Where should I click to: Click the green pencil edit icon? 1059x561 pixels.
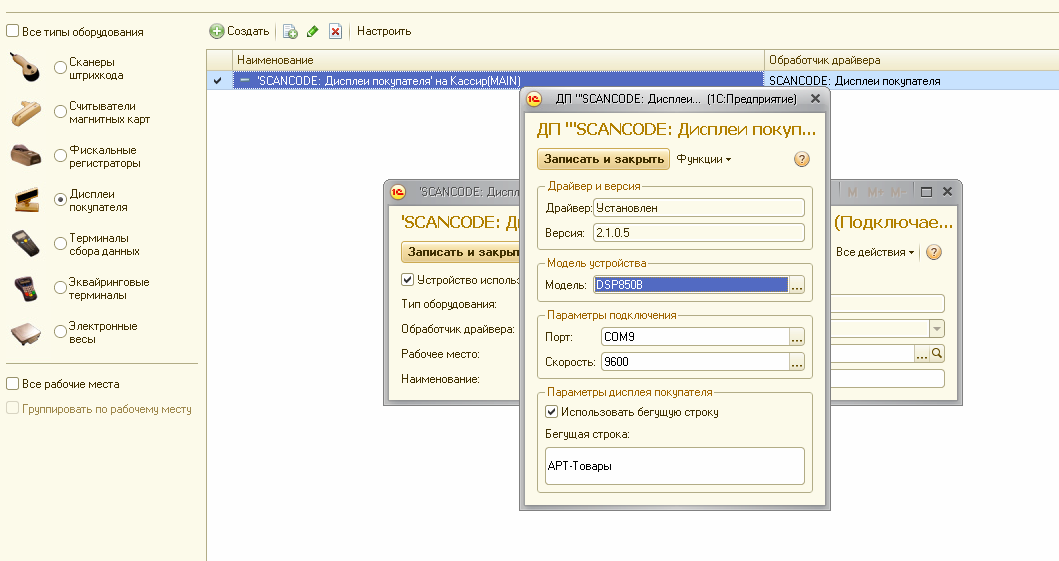click(313, 31)
